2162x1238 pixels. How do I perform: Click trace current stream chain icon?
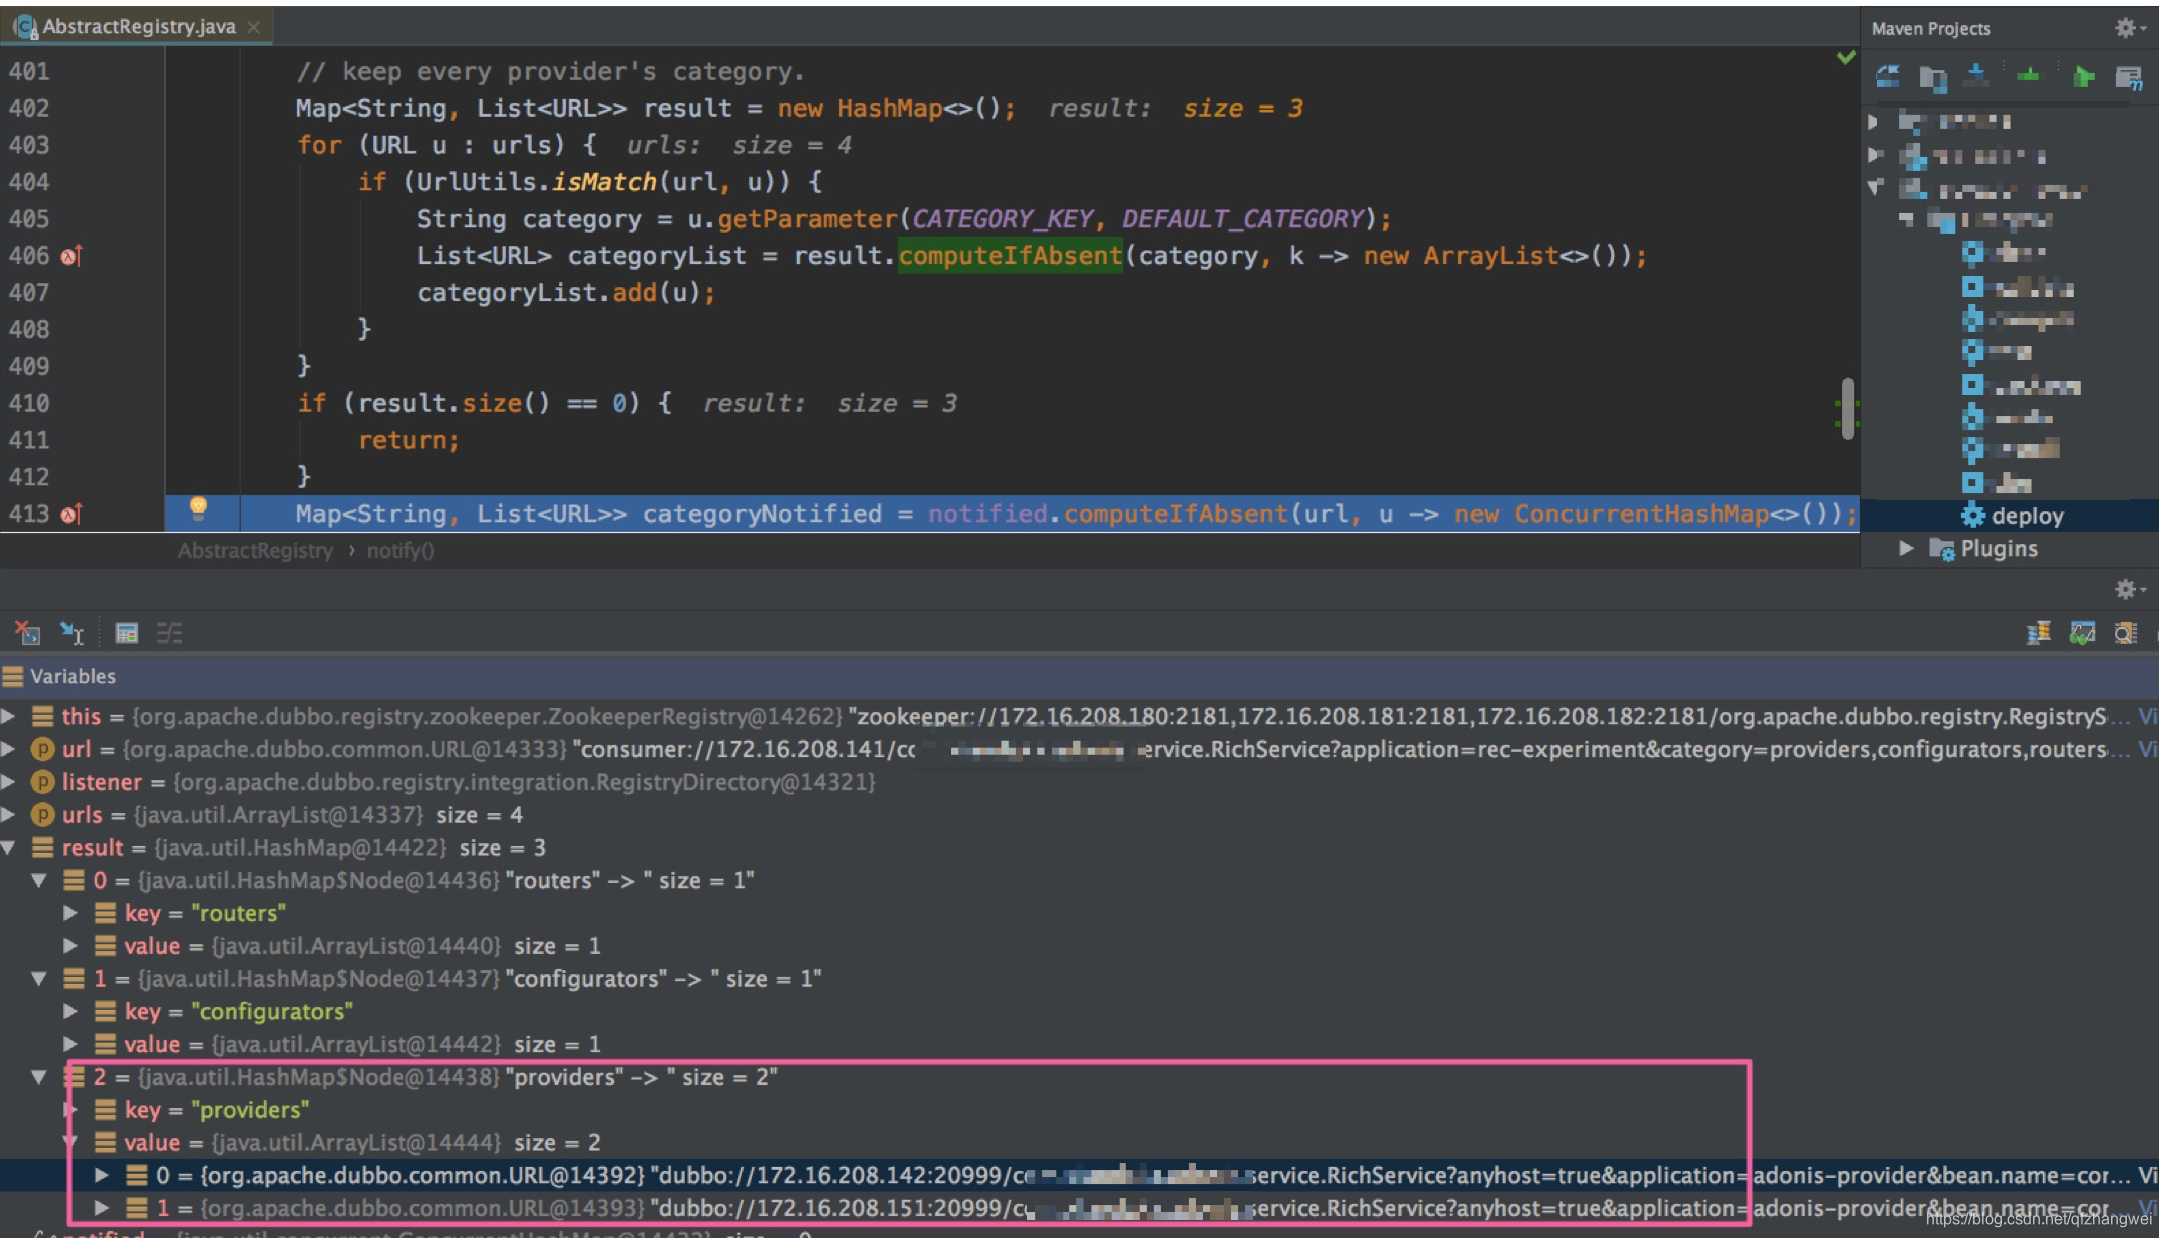(170, 633)
